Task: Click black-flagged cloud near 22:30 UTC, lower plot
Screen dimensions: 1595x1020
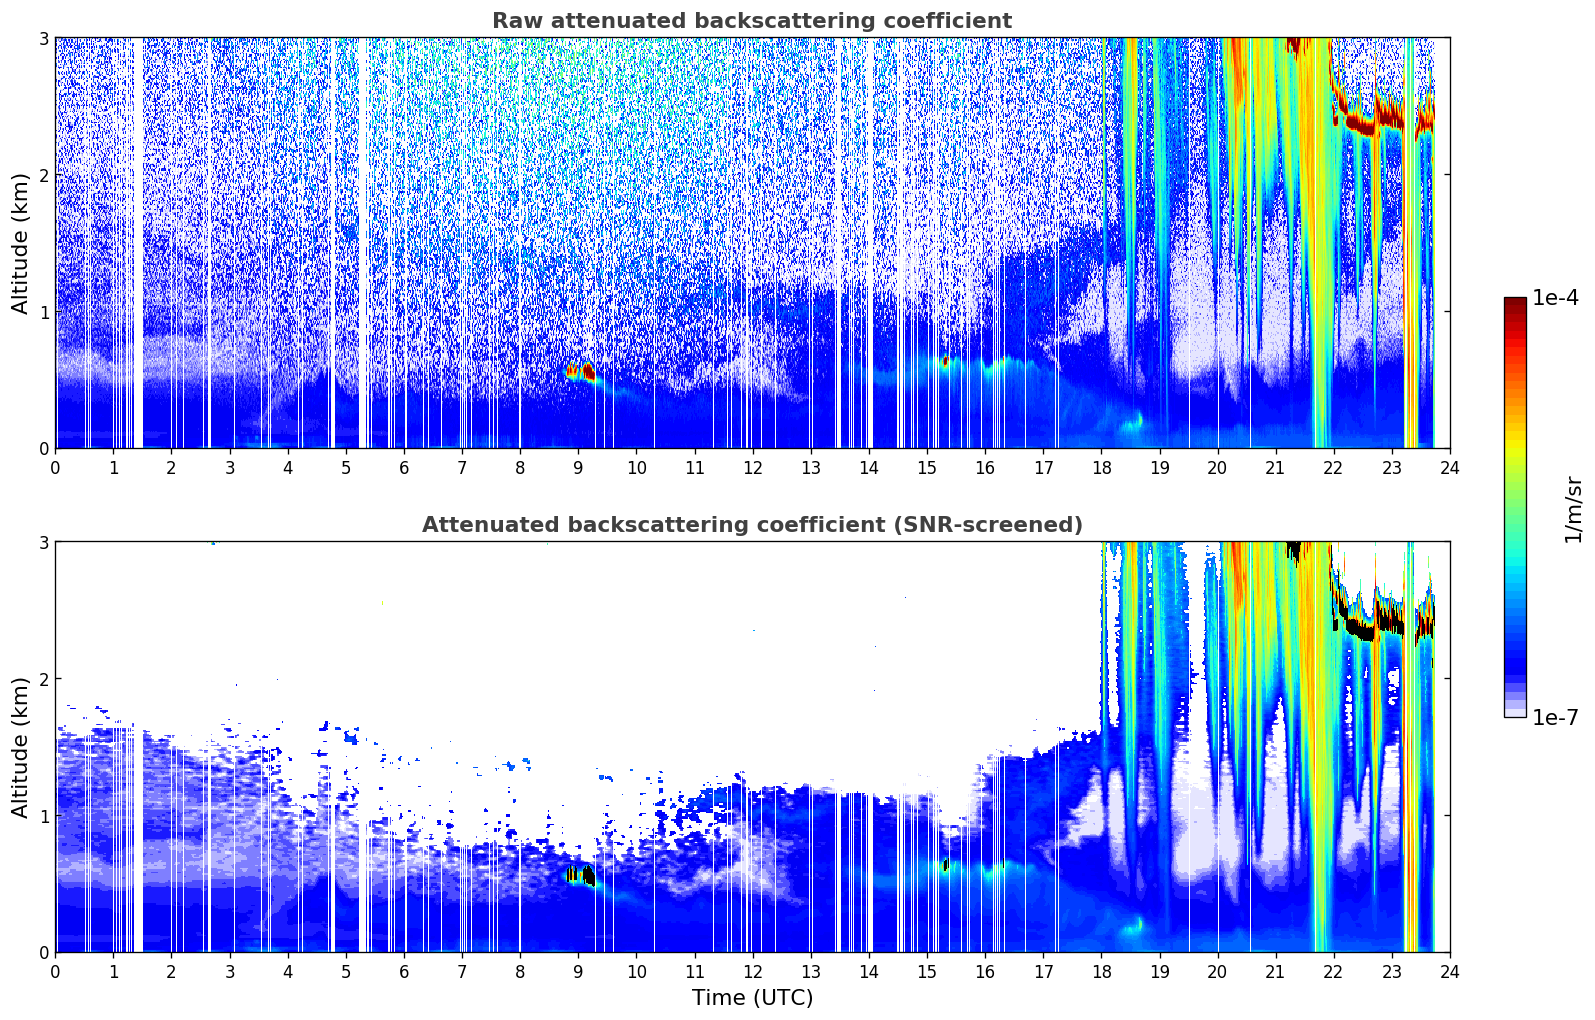Action: (1362, 629)
